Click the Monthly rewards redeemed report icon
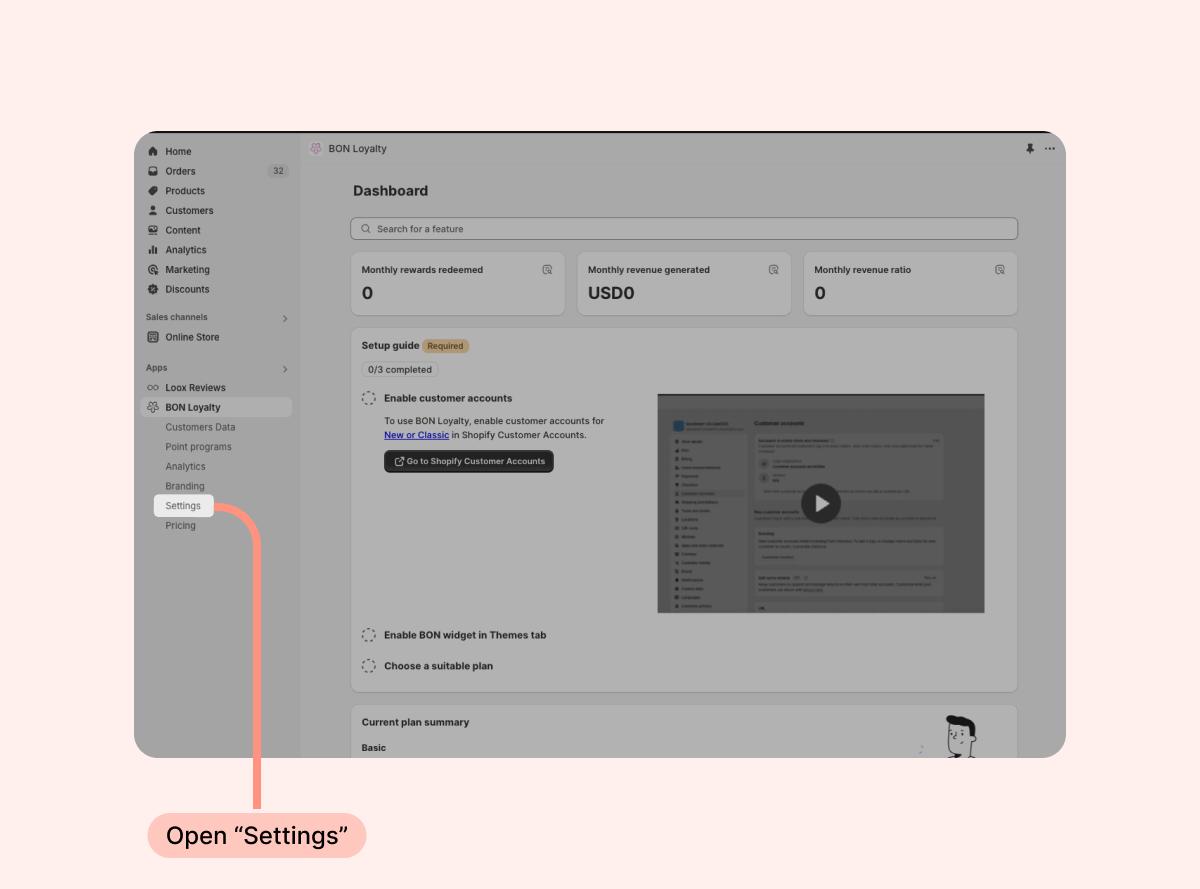The image size is (1200, 889). point(547,270)
